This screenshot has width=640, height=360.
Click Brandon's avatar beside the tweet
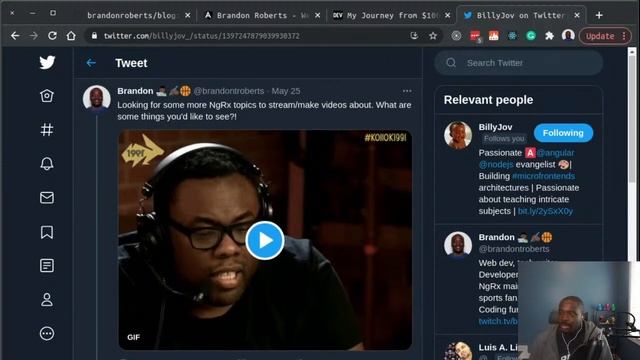(96, 98)
